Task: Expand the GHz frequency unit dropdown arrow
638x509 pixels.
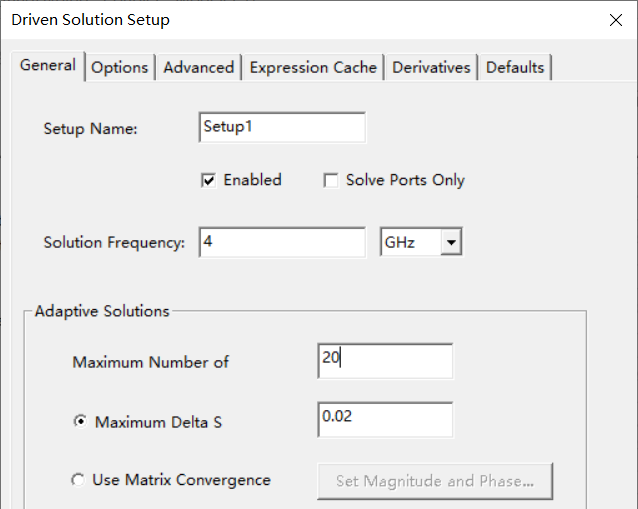Action: pos(451,242)
